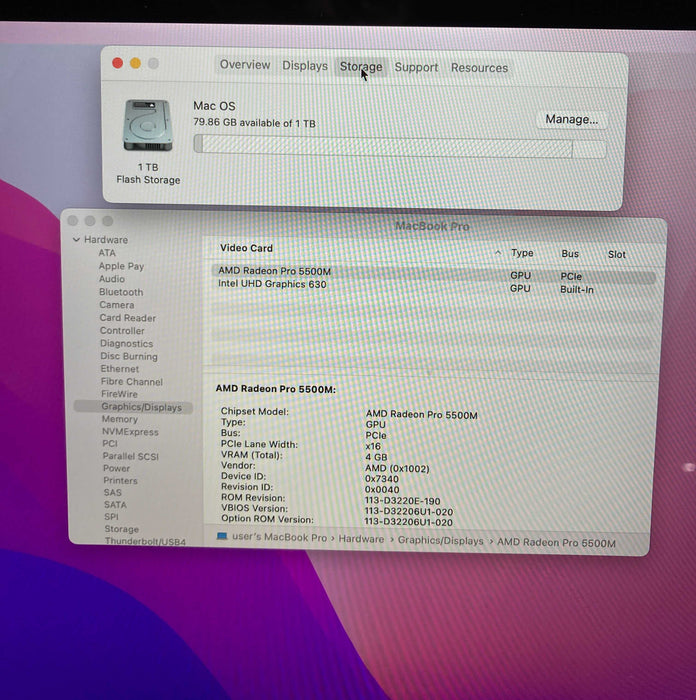The image size is (696, 700).
Task: Switch to the Resources tab
Action: (479, 68)
